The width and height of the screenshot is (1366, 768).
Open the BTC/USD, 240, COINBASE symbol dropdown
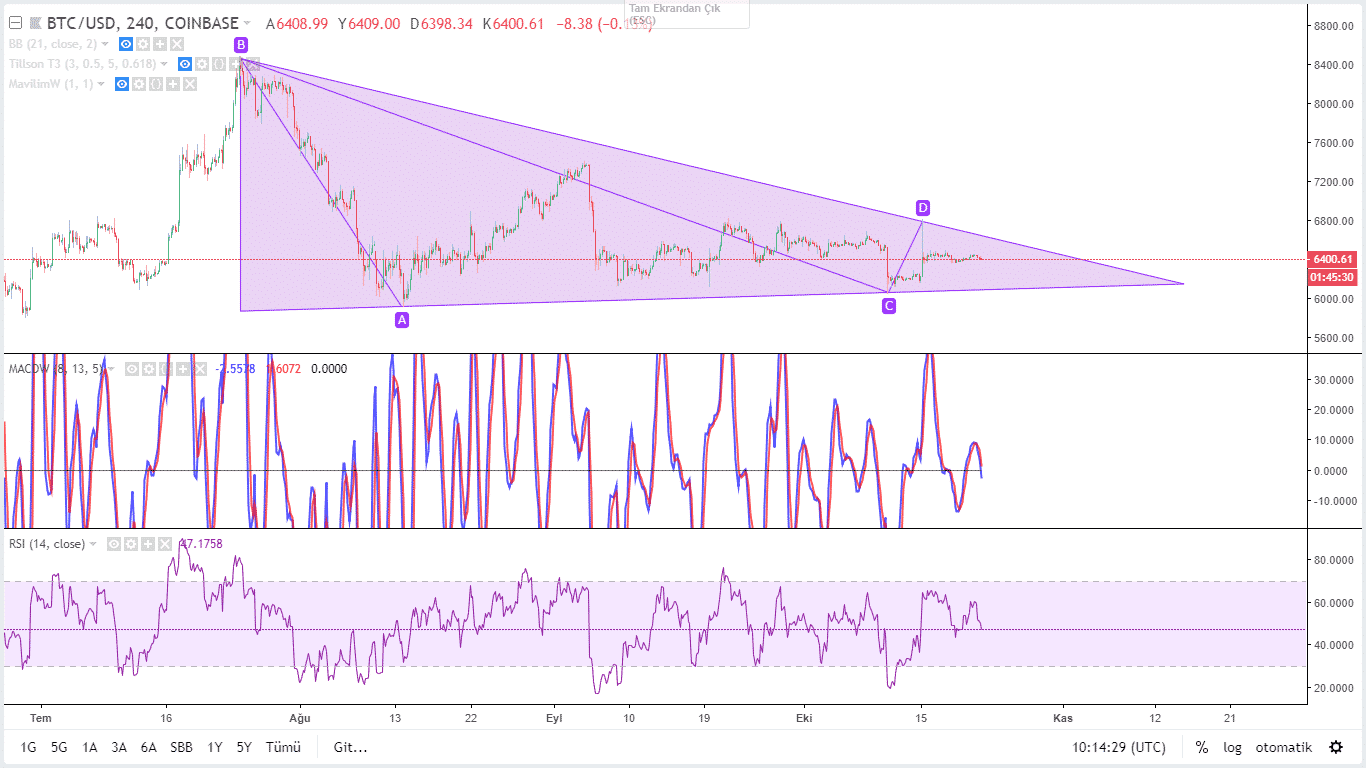pos(246,22)
